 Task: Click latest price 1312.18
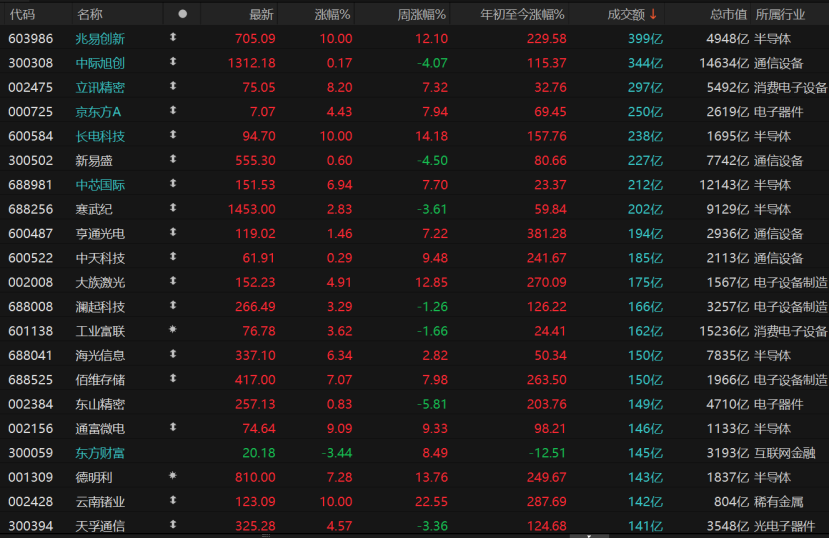coord(252,63)
